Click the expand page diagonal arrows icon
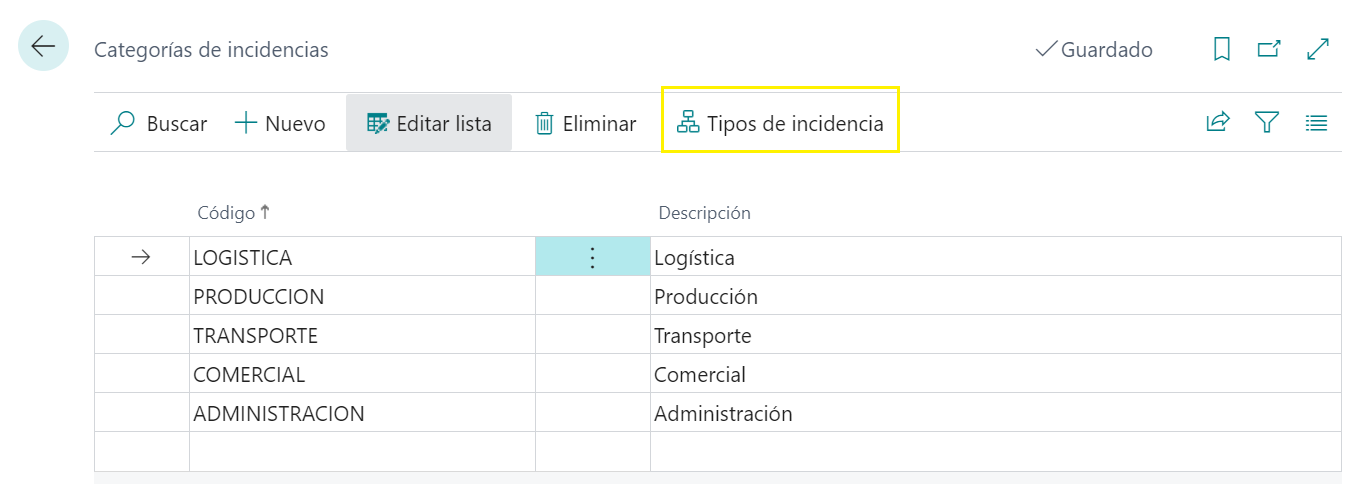This screenshot has height=490, width=1357. 1318,49
